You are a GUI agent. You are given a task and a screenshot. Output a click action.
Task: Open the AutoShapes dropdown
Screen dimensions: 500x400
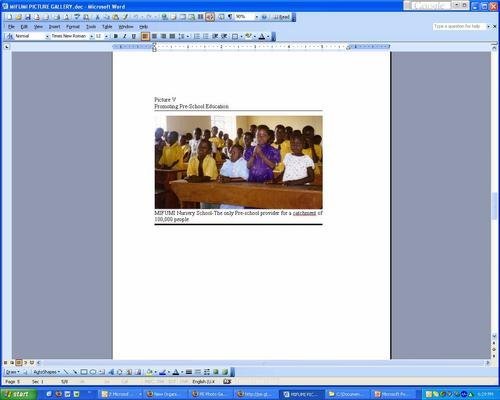point(47,372)
